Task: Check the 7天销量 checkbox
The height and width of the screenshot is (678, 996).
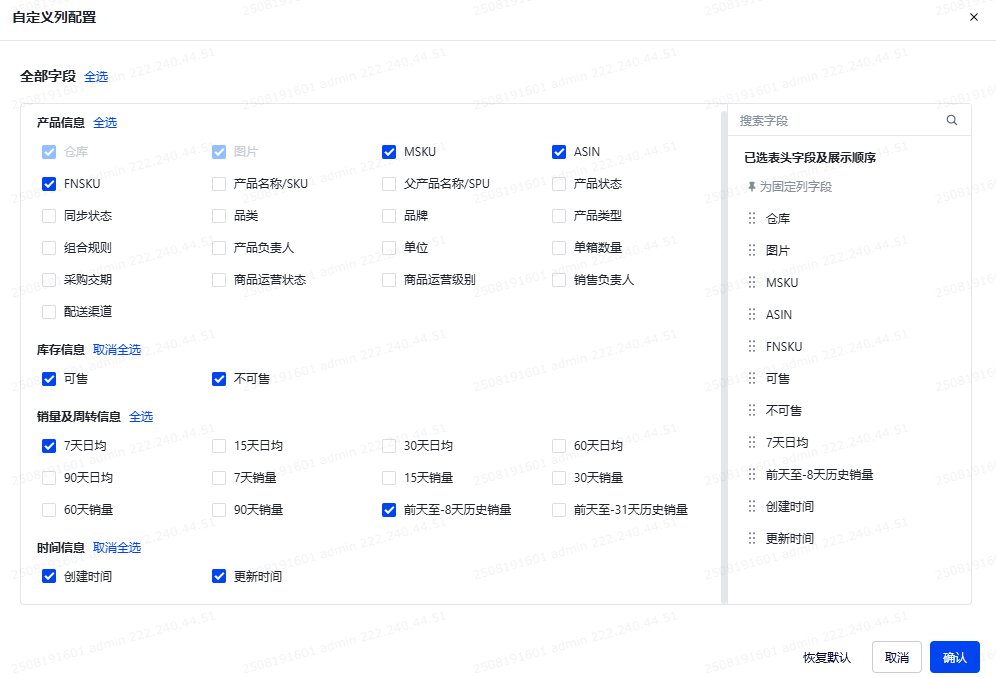Action: pos(219,477)
